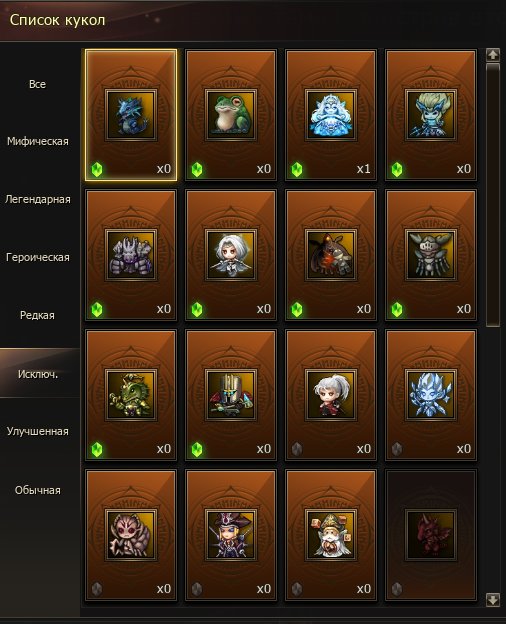The height and width of the screenshot is (624, 506).
Task: Pick the ice crystal spirit doll
Action: pyautogui.click(x=431, y=395)
